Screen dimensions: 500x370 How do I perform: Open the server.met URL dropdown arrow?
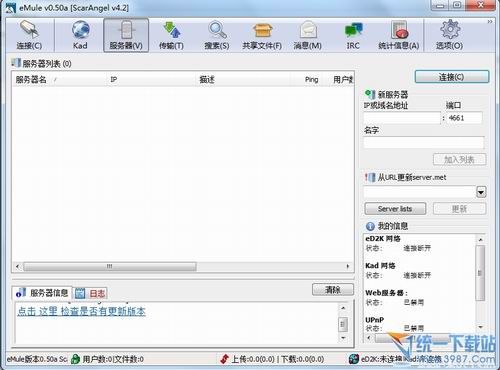click(481, 192)
